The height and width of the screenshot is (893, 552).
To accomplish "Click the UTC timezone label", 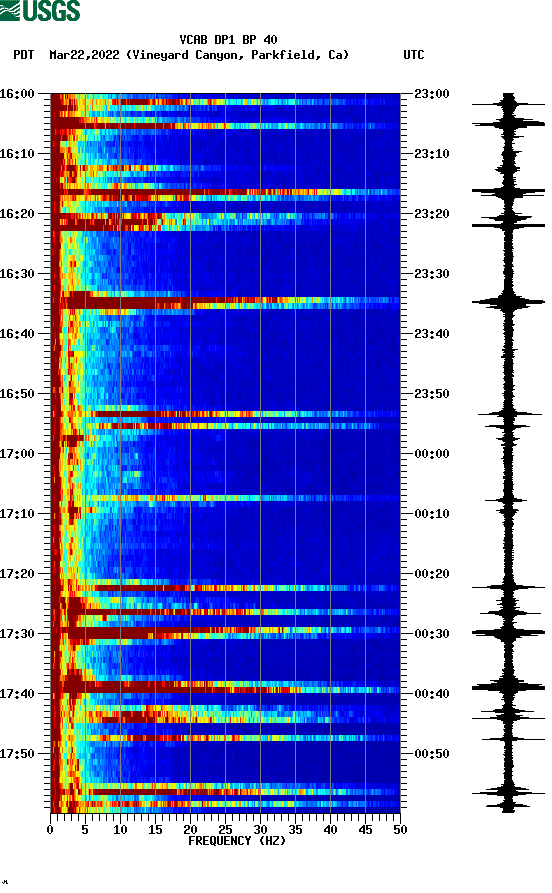I will pos(414,55).
